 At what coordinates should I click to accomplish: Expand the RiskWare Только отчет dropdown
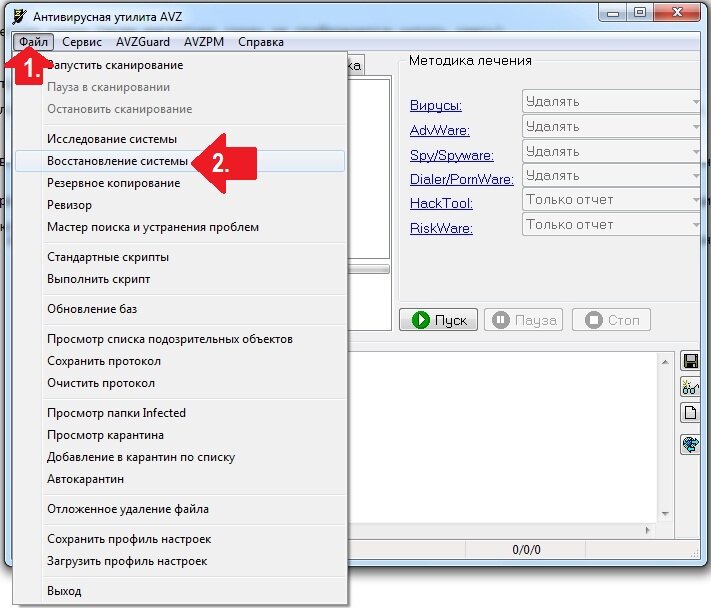click(x=612, y=224)
